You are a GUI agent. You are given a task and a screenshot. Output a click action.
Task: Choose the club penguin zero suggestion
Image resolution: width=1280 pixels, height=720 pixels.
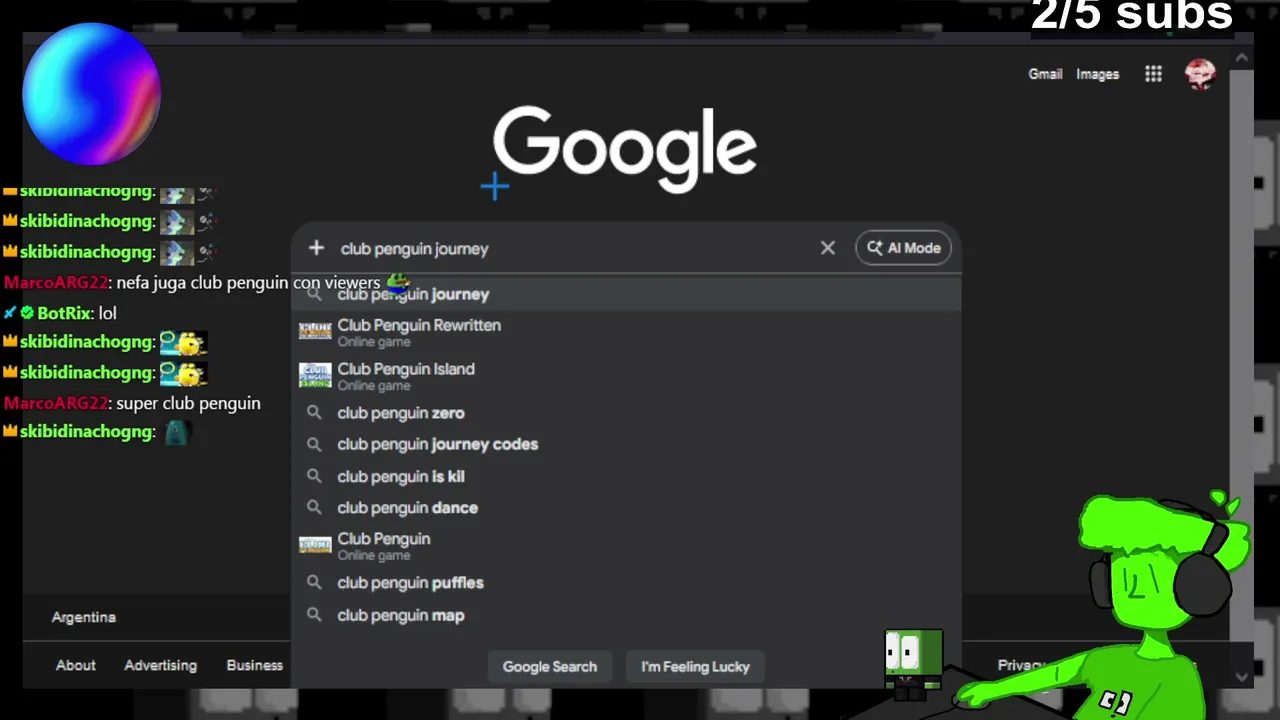pyautogui.click(x=626, y=413)
